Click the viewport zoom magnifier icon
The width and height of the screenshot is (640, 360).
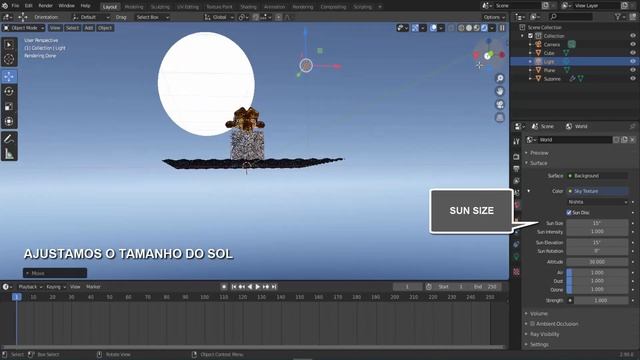(x=500, y=78)
